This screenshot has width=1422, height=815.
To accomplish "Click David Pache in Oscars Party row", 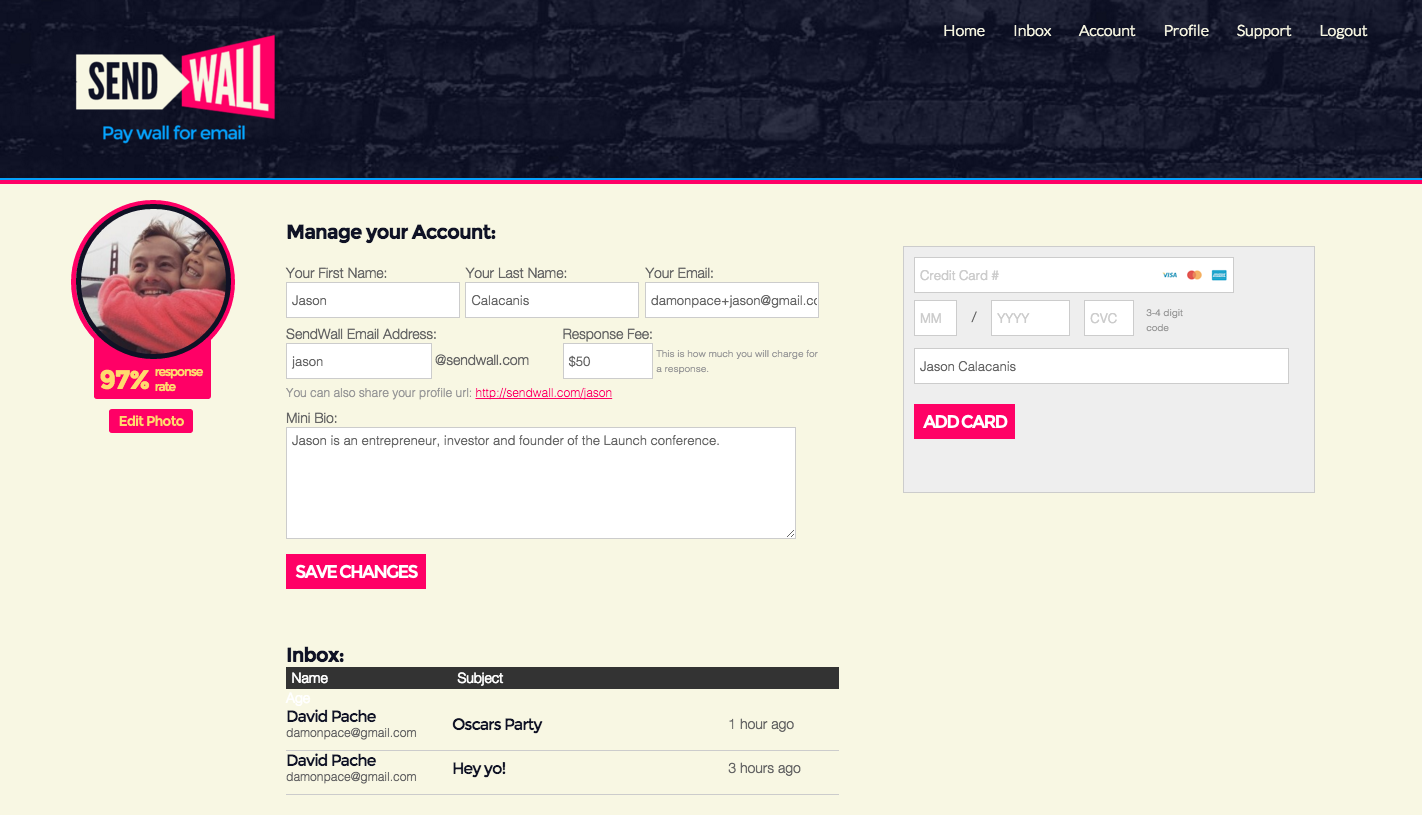I will click(x=331, y=716).
